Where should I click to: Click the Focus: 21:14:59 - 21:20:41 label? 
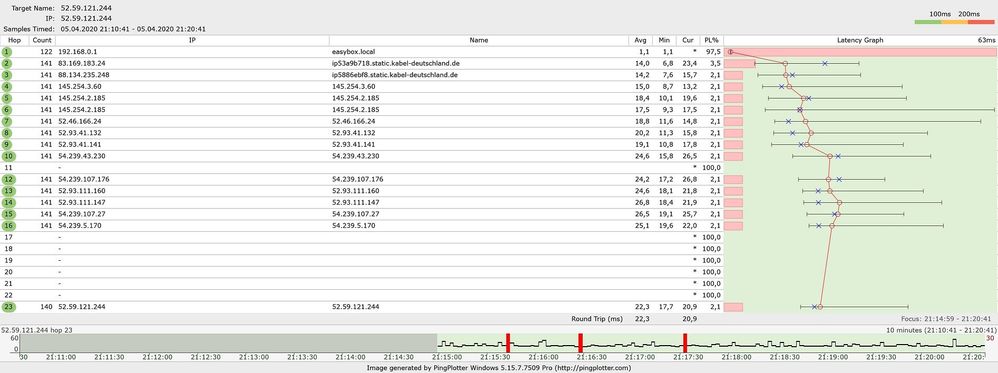946,319
